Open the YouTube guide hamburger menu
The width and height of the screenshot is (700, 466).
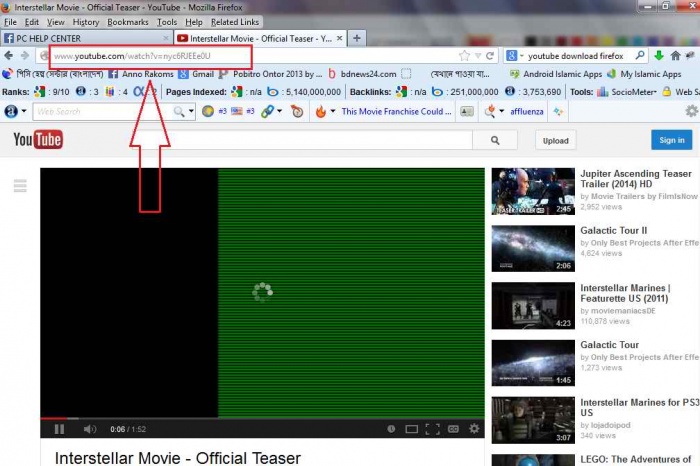point(20,185)
